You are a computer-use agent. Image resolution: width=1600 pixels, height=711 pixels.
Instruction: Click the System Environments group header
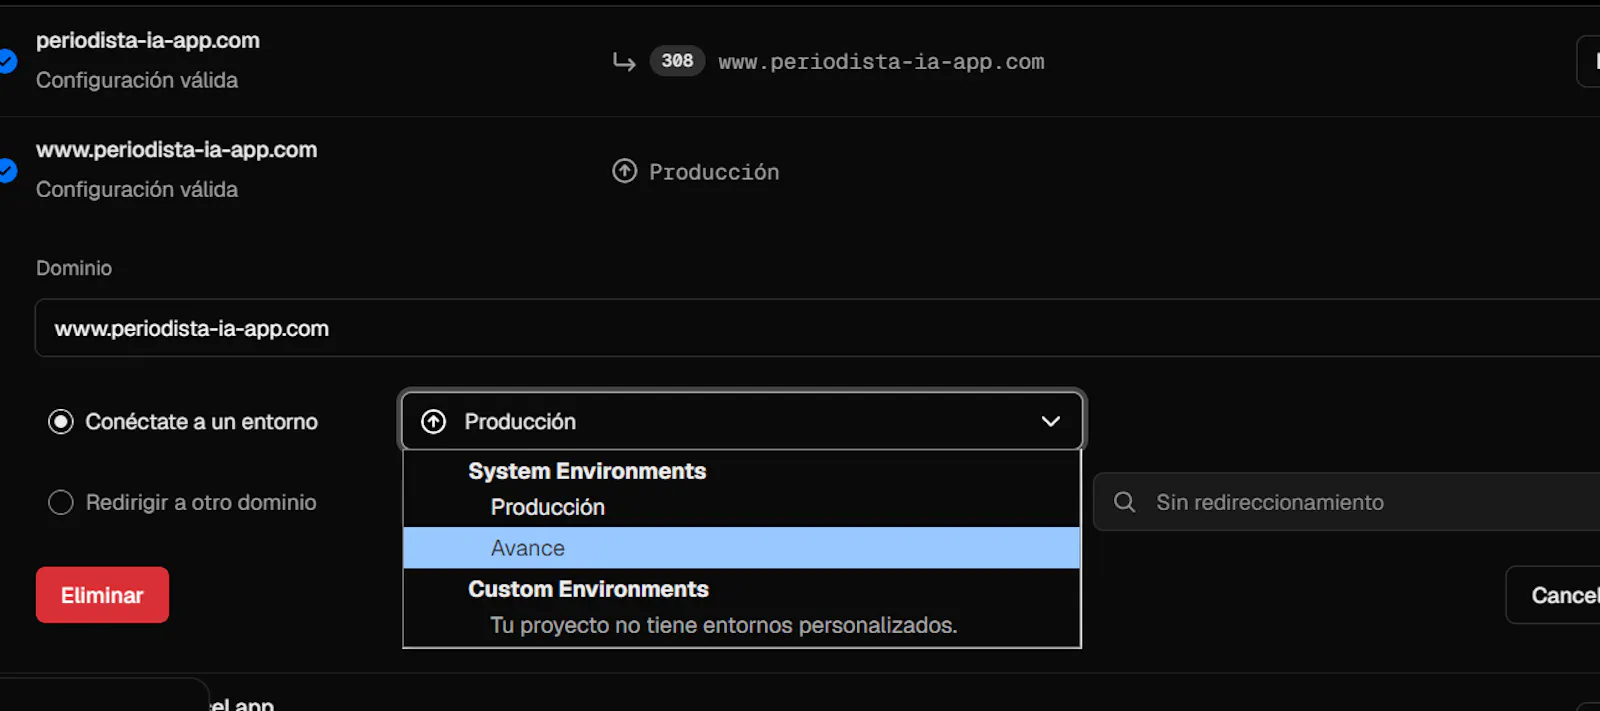tap(587, 471)
